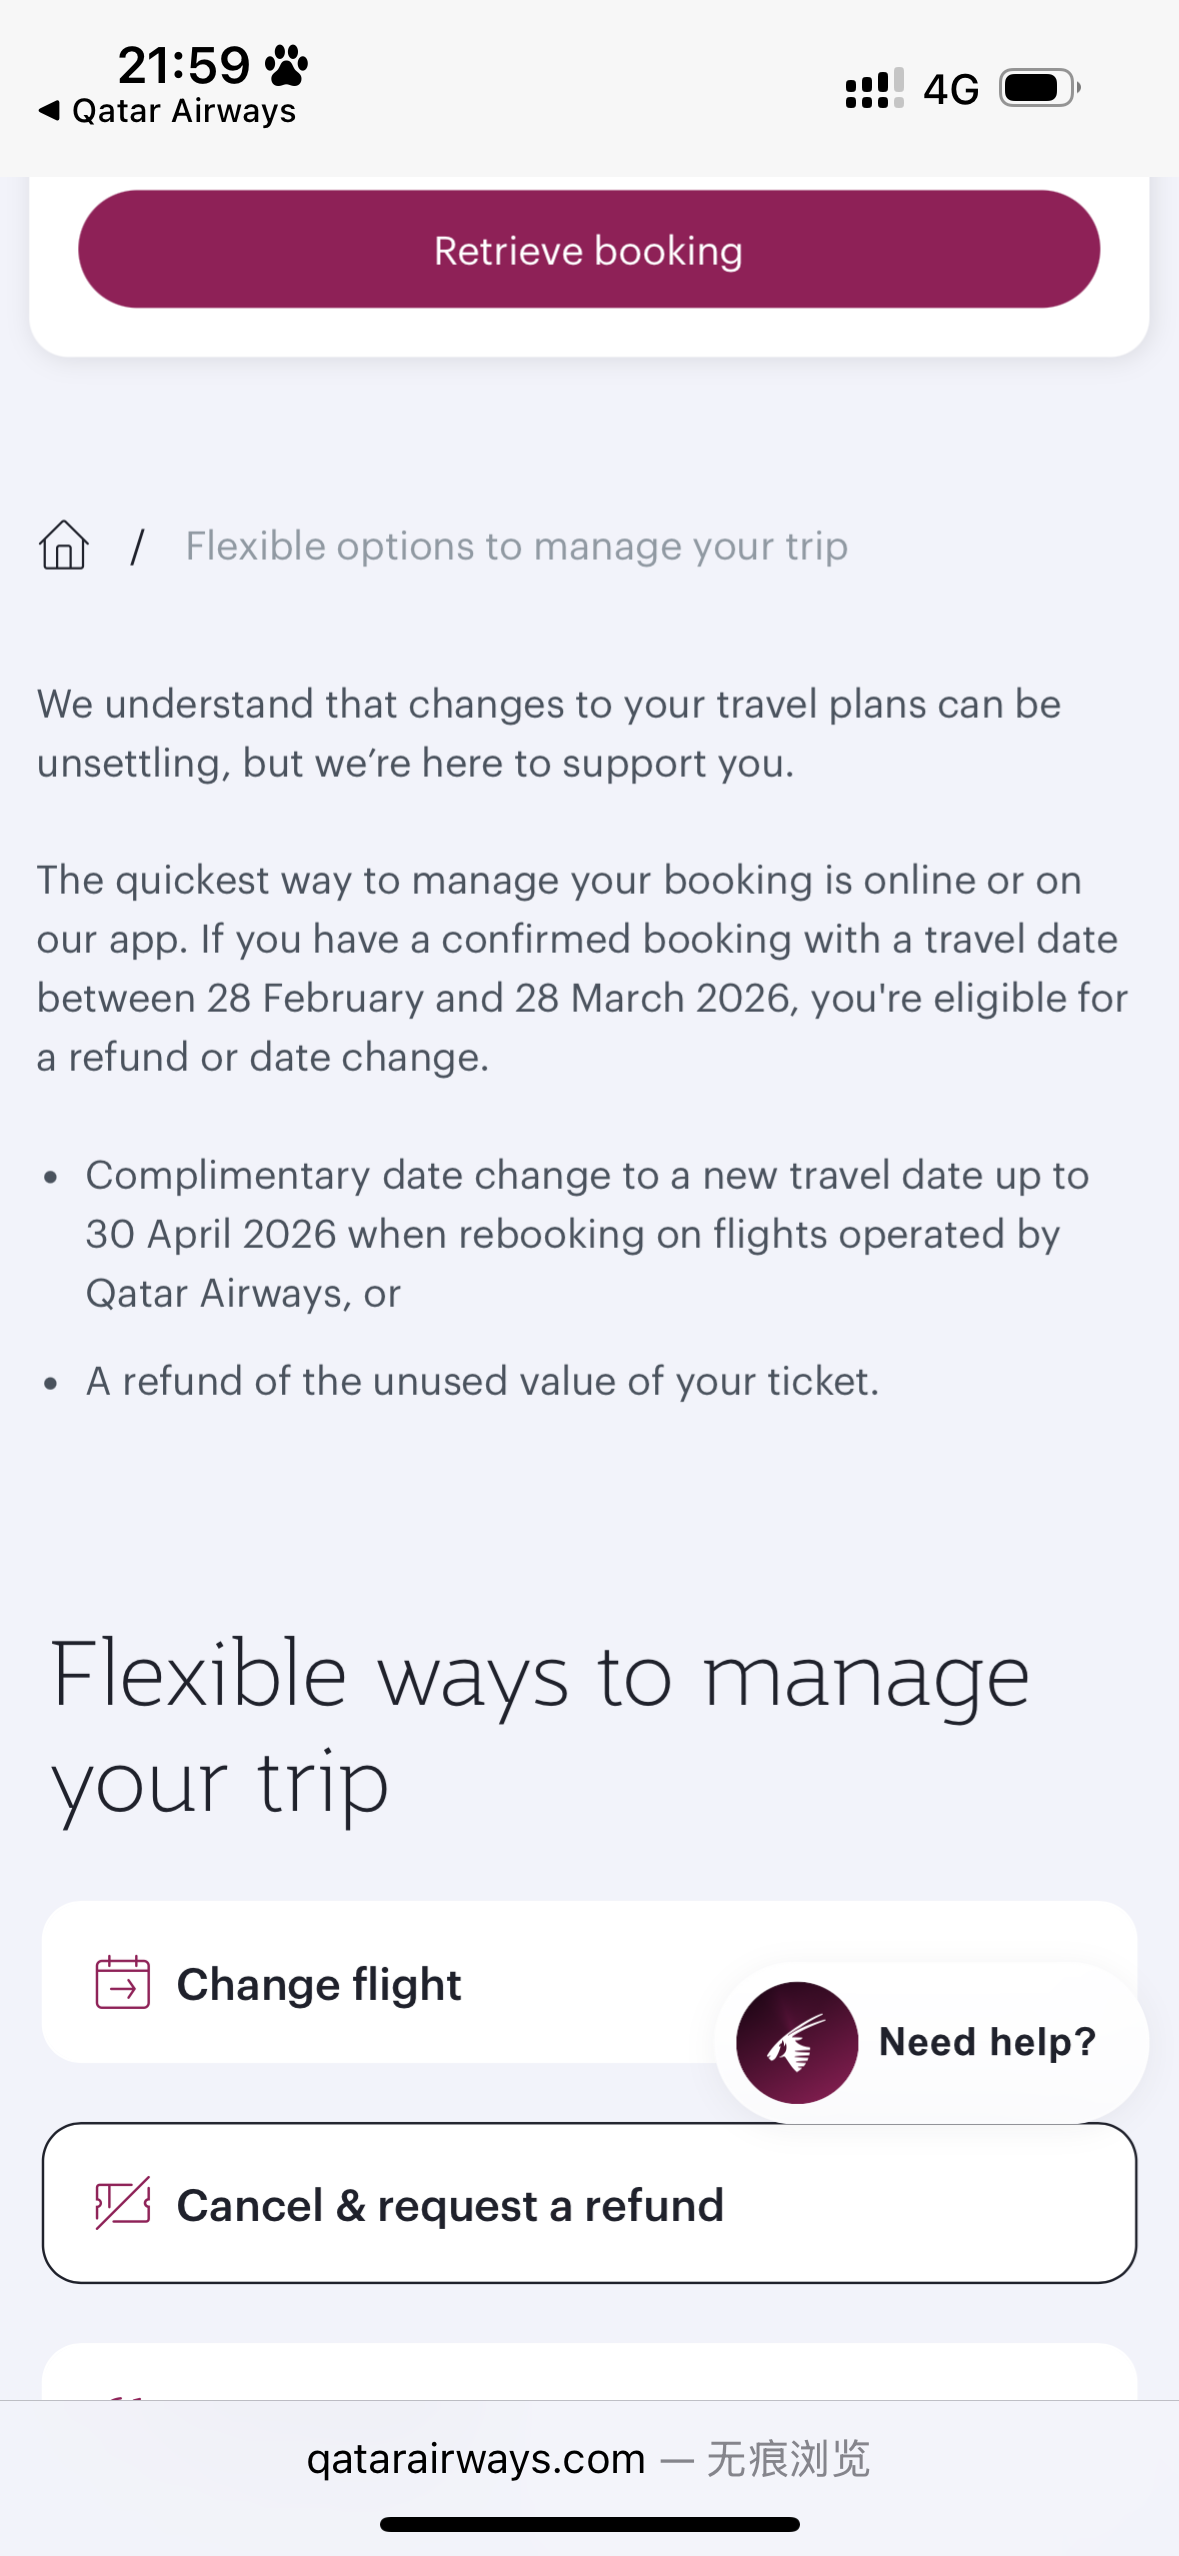Image resolution: width=1179 pixels, height=2556 pixels.
Task: Tap the crossed ticket icon for refund
Action: click(122, 2204)
